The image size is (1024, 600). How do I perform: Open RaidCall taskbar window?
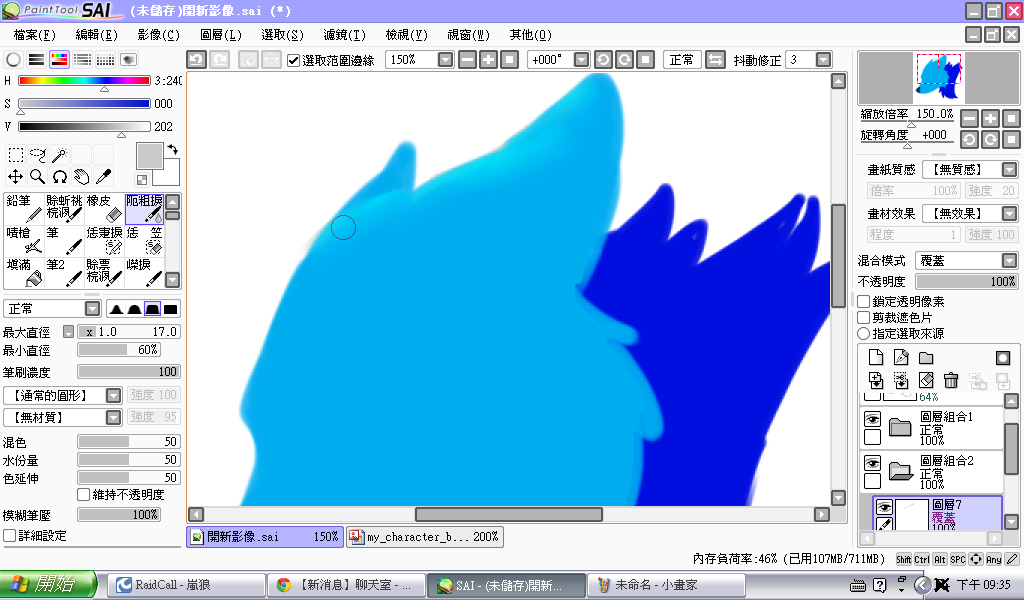pyautogui.click(x=185, y=585)
